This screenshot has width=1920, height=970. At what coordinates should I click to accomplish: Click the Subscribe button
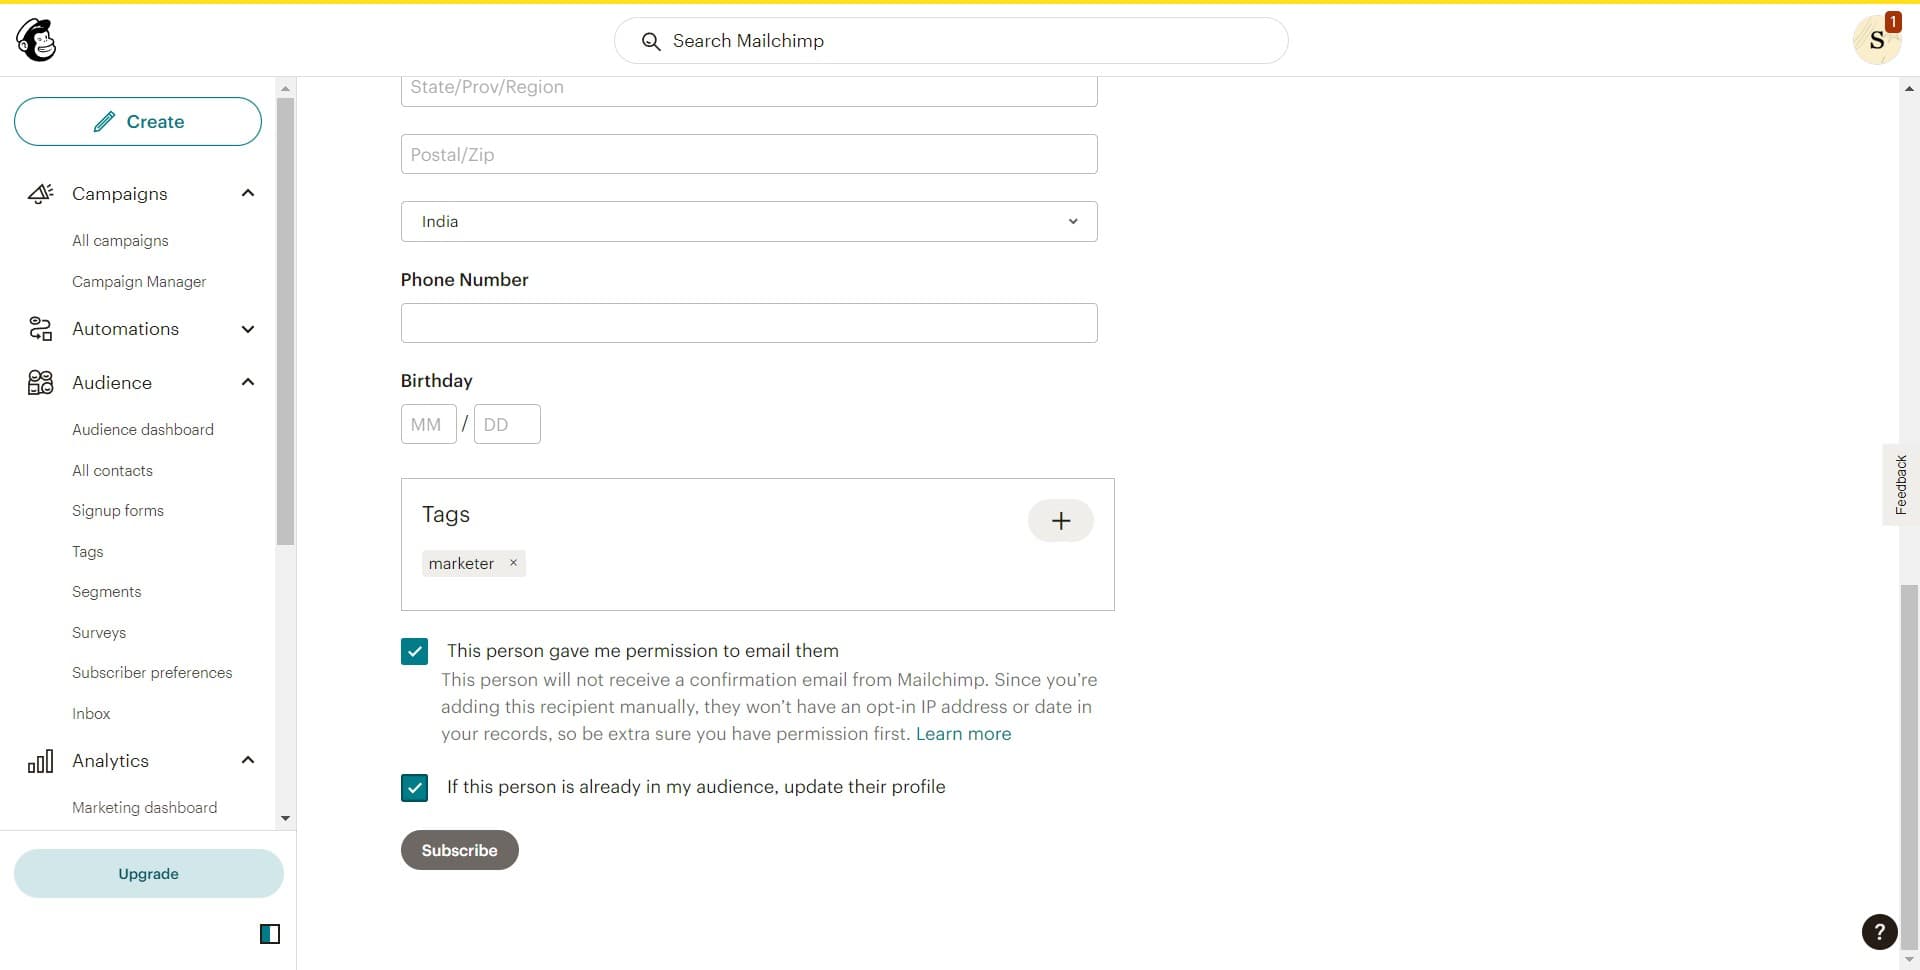tap(459, 849)
